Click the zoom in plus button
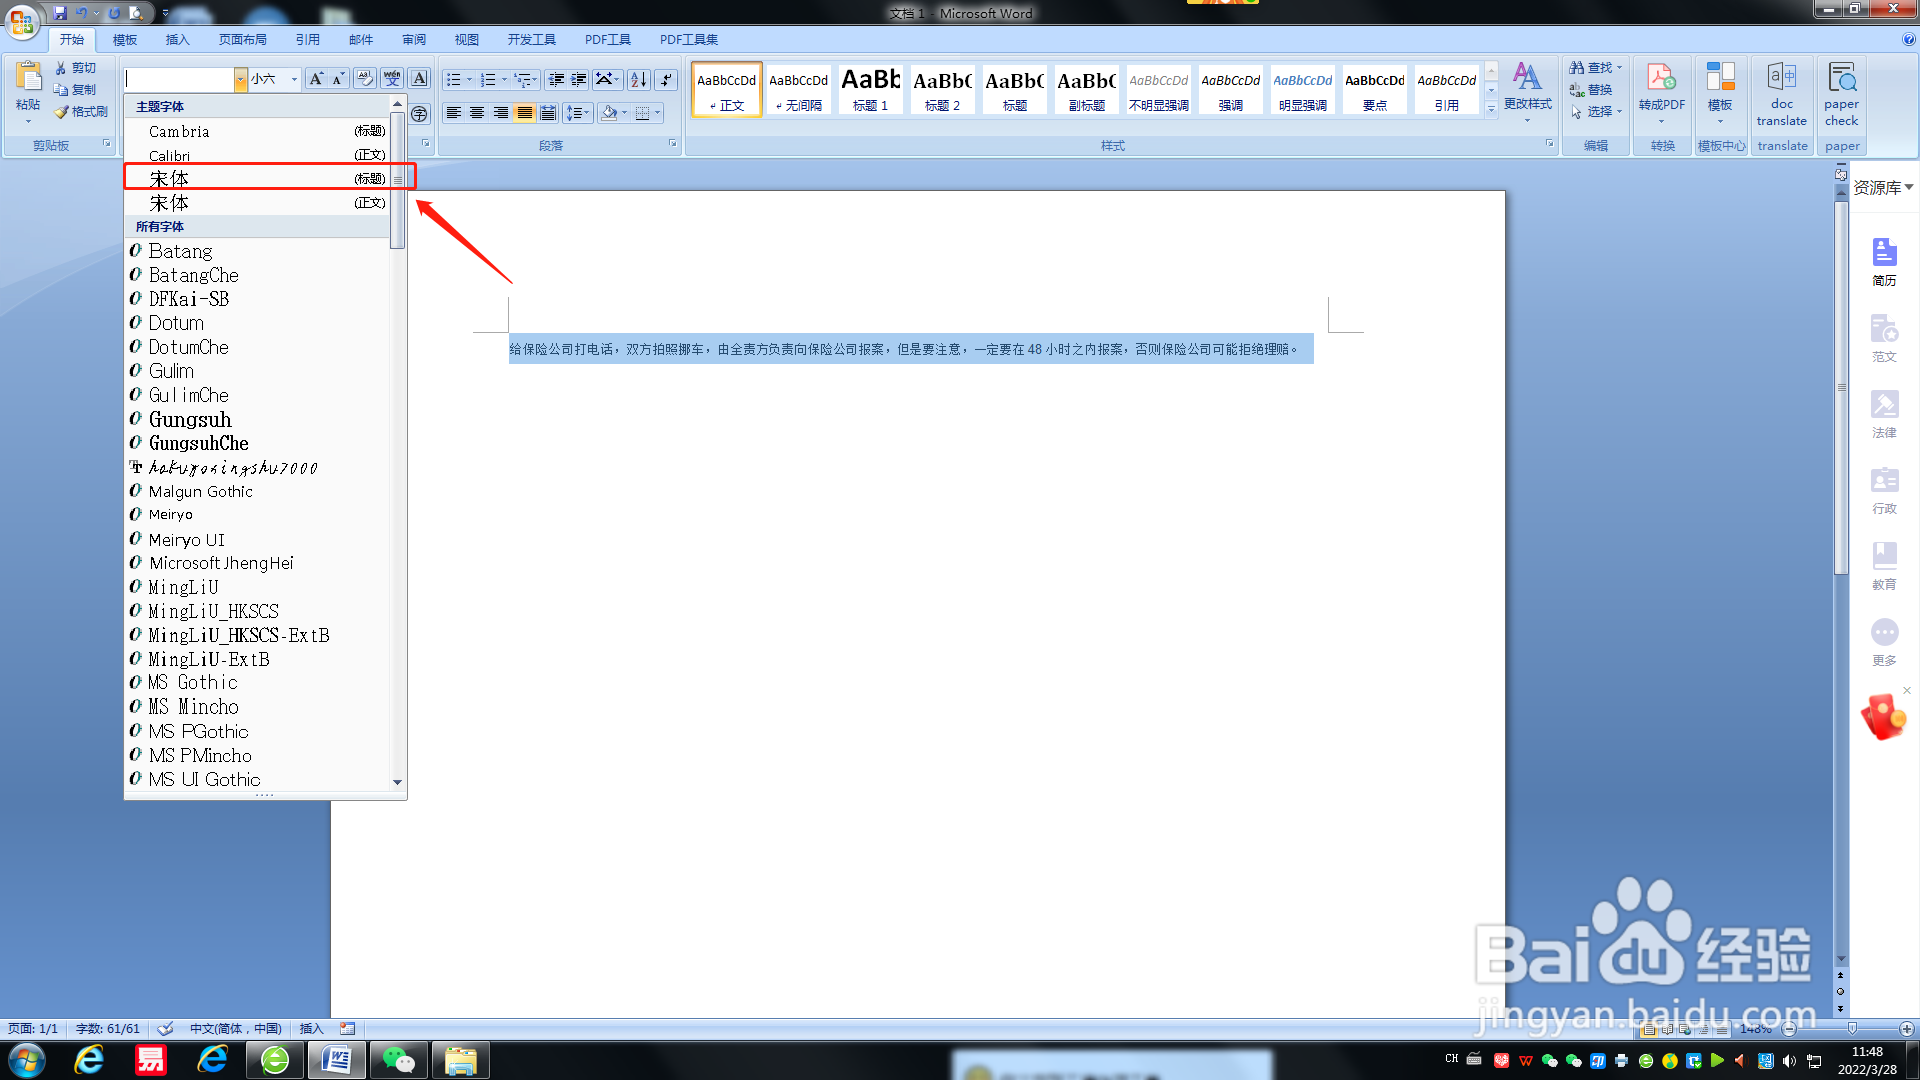This screenshot has width=1920, height=1080. click(1907, 1029)
